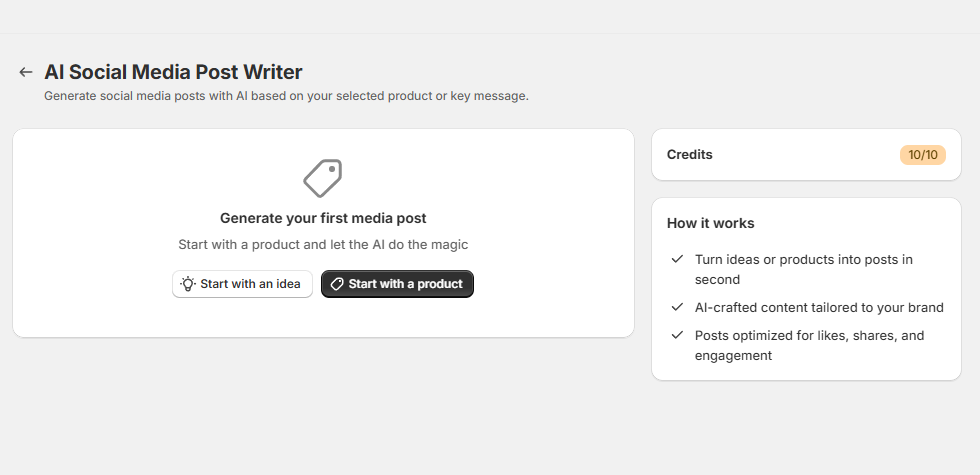Click checkmark beside 'Posts optimized for likes'

(677, 335)
